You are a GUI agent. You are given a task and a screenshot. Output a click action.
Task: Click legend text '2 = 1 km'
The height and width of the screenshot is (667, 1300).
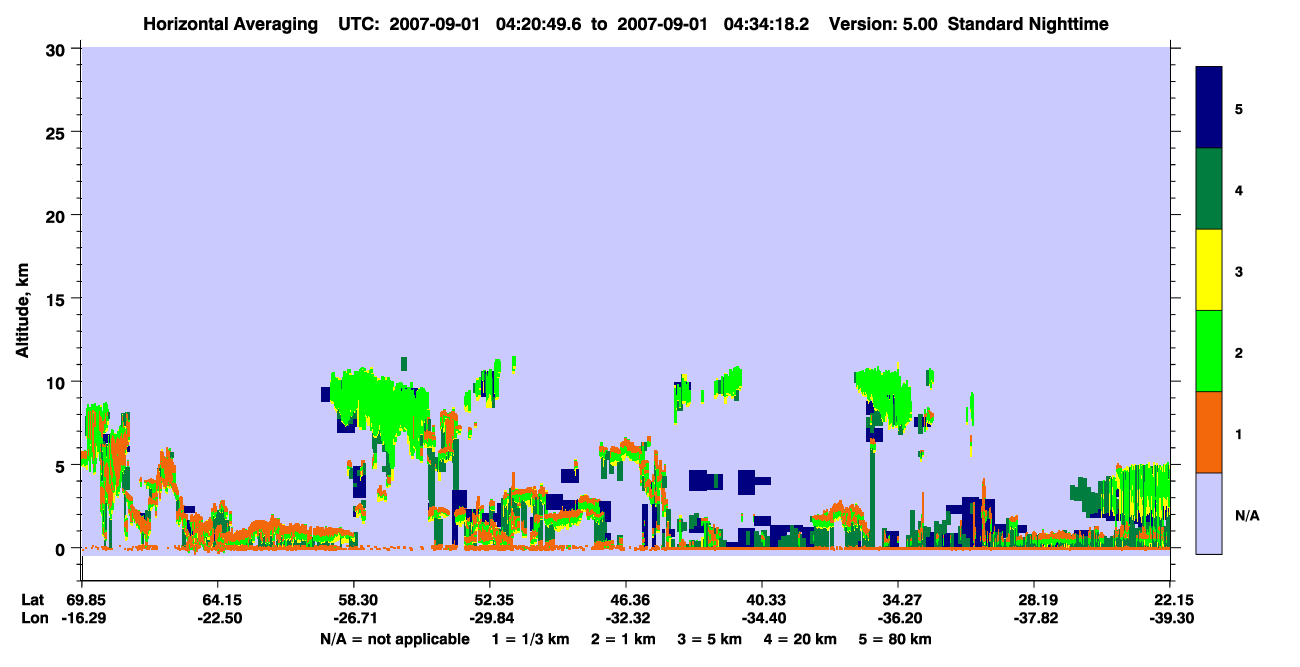coord(623,639)
